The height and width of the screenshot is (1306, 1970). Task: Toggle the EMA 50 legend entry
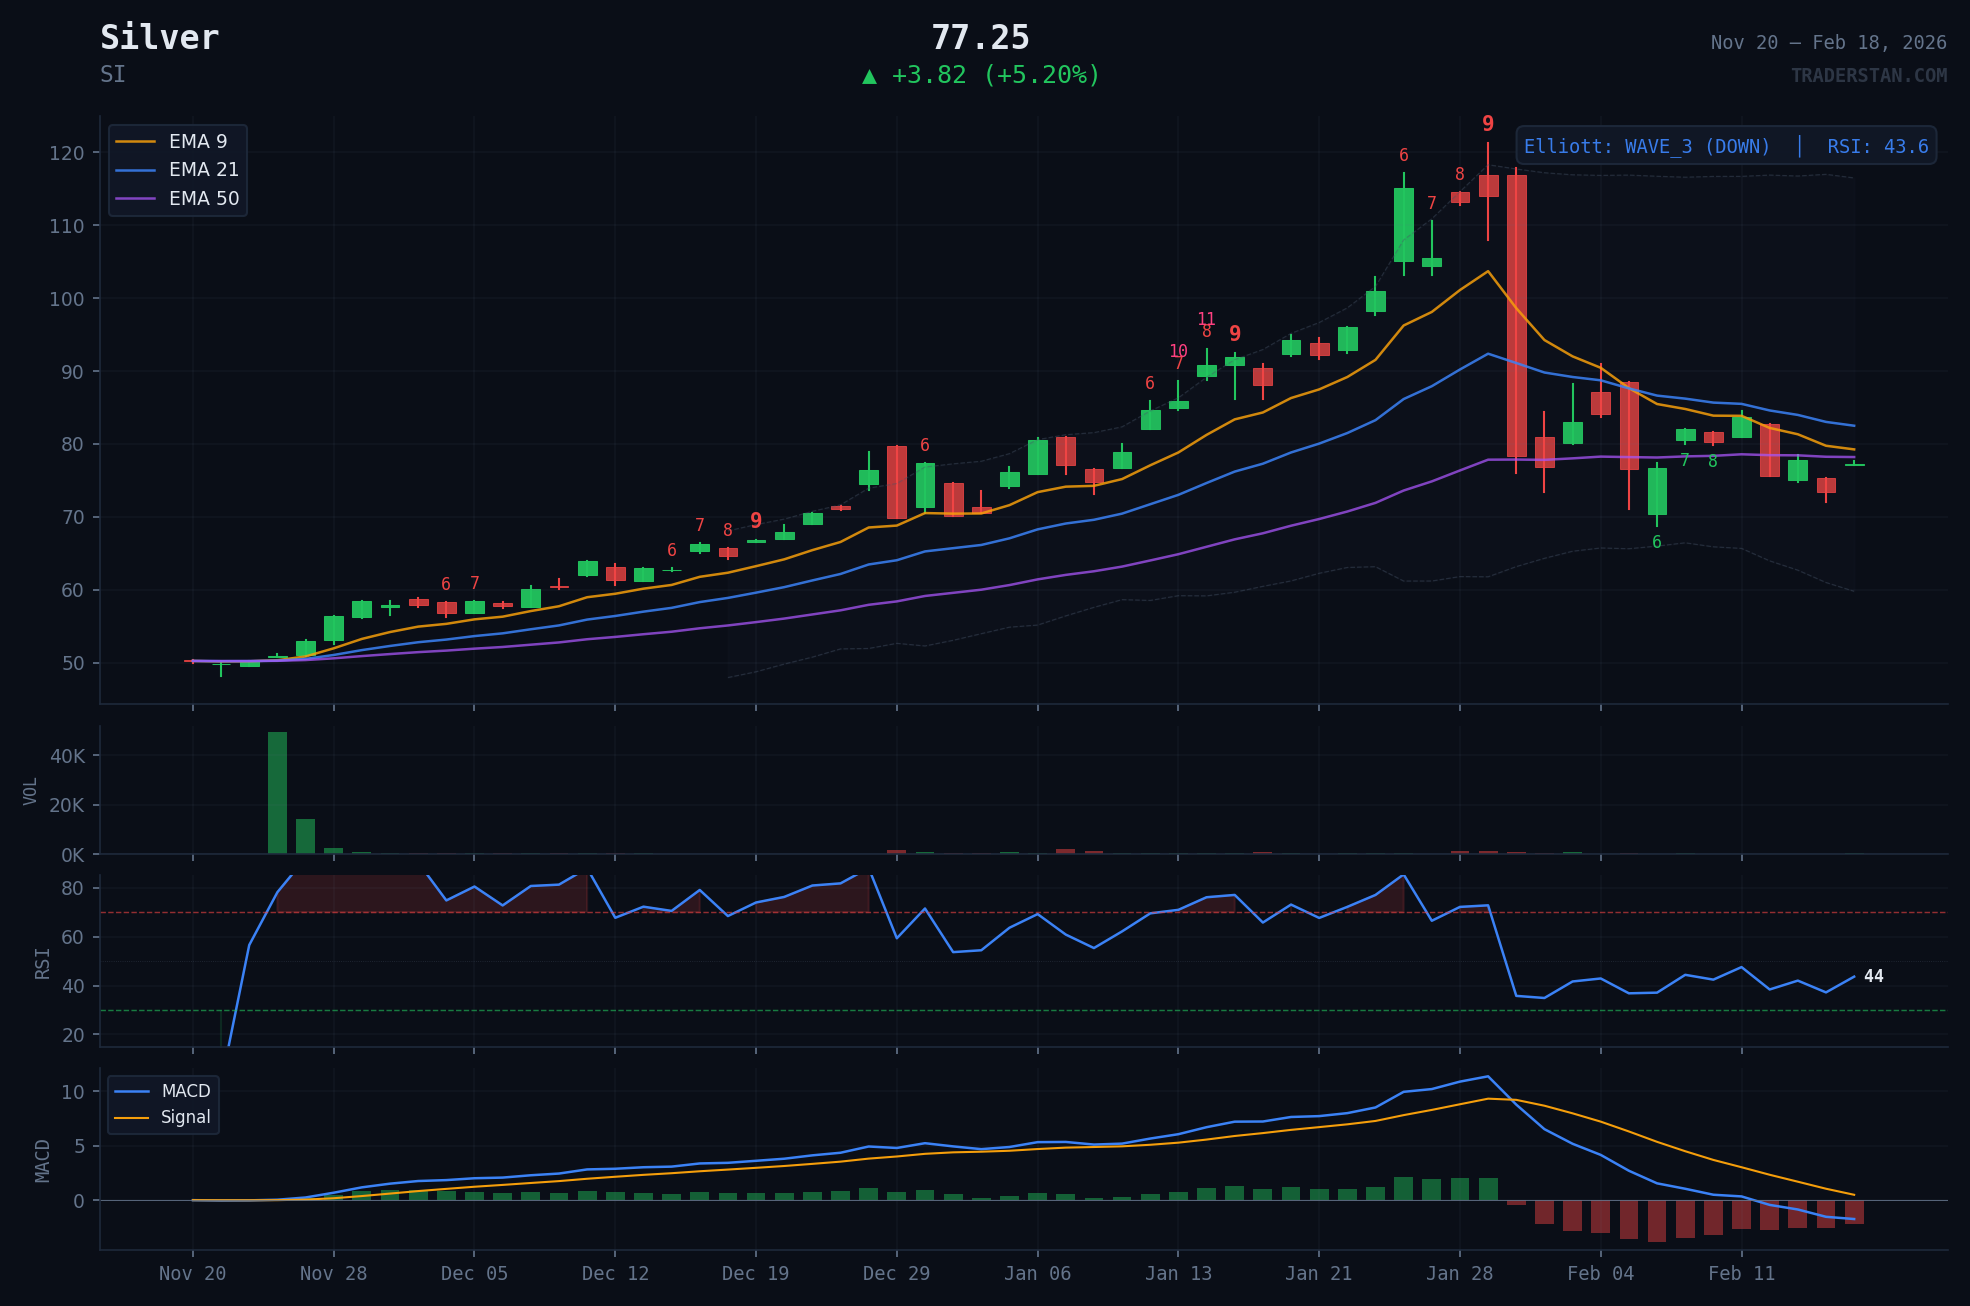(x=202, y=198)
